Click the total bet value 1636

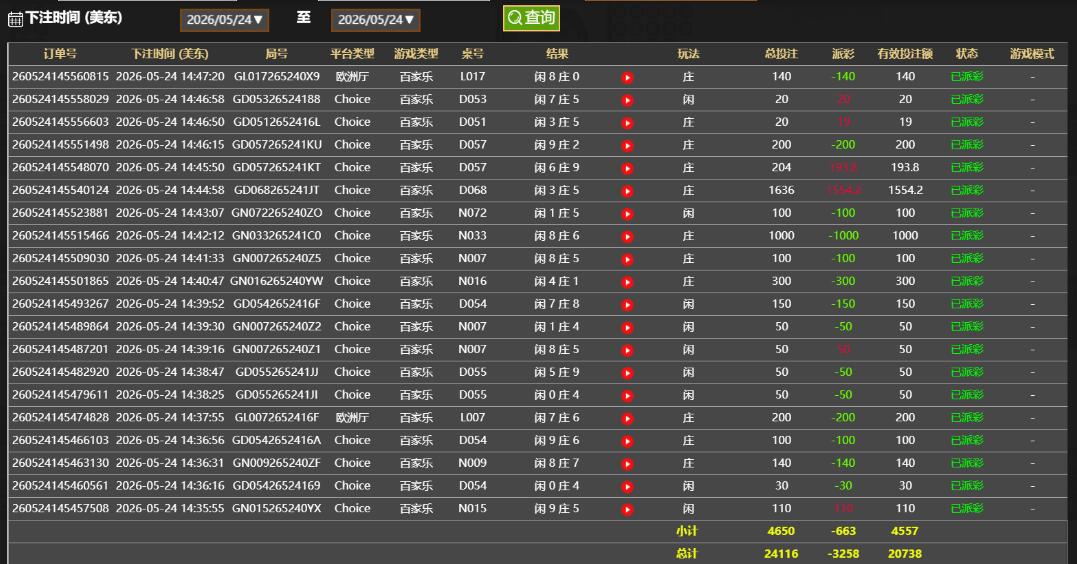[x=781, y=190]
